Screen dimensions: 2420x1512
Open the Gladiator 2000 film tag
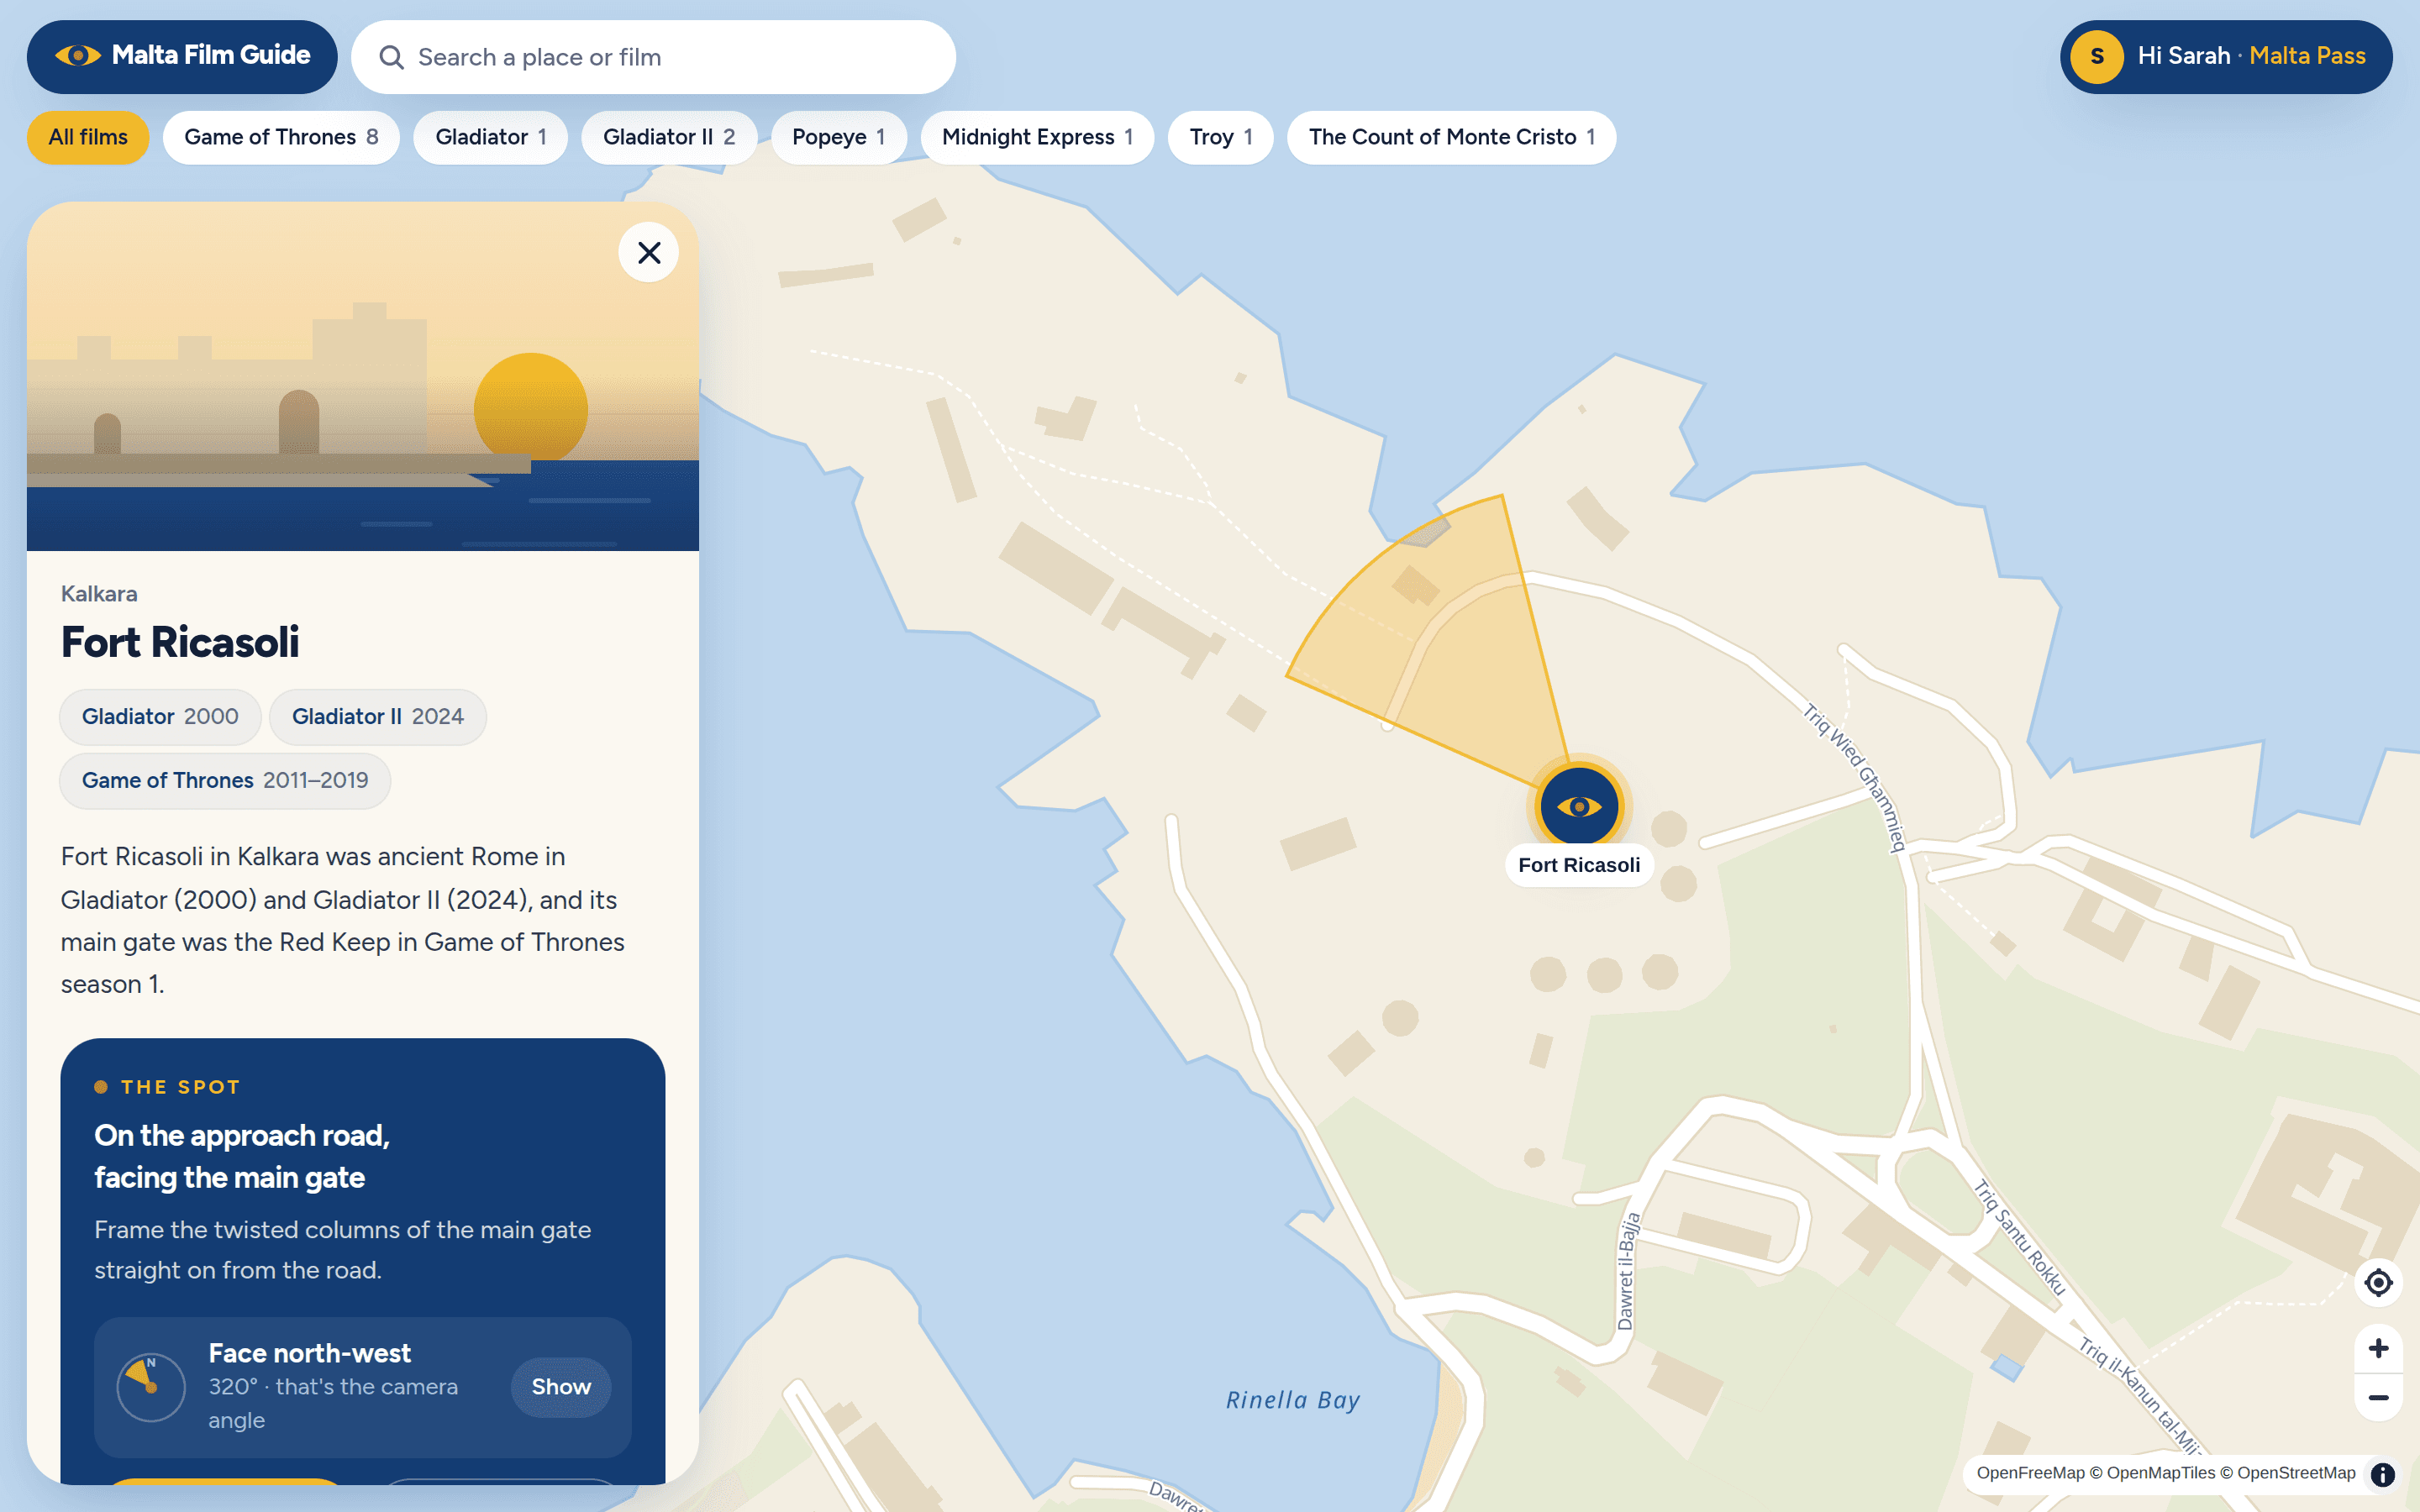point(160,717)
